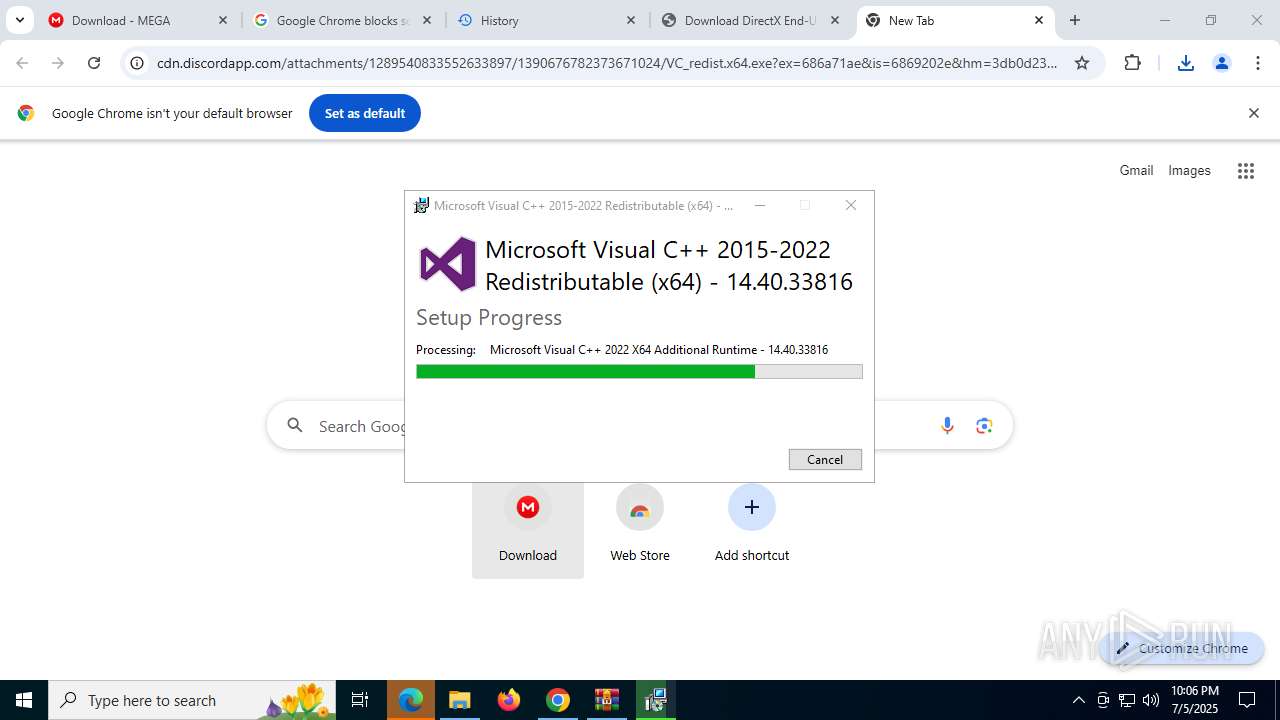Open the Windows Start menu
Image resolution: width=1280 pixels, height=720 pixels.
24,700
